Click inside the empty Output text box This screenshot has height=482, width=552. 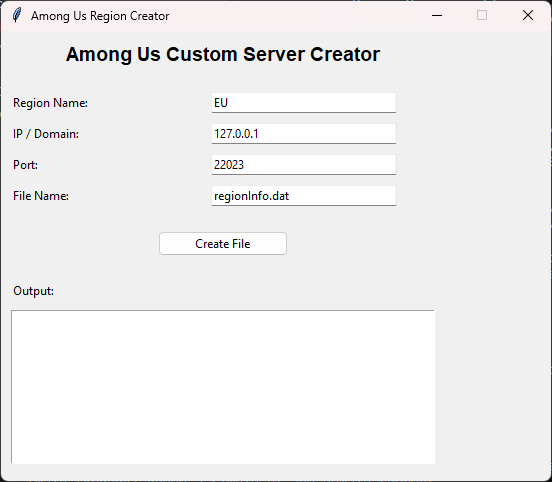pyautogui.click(x=223, y=387)
